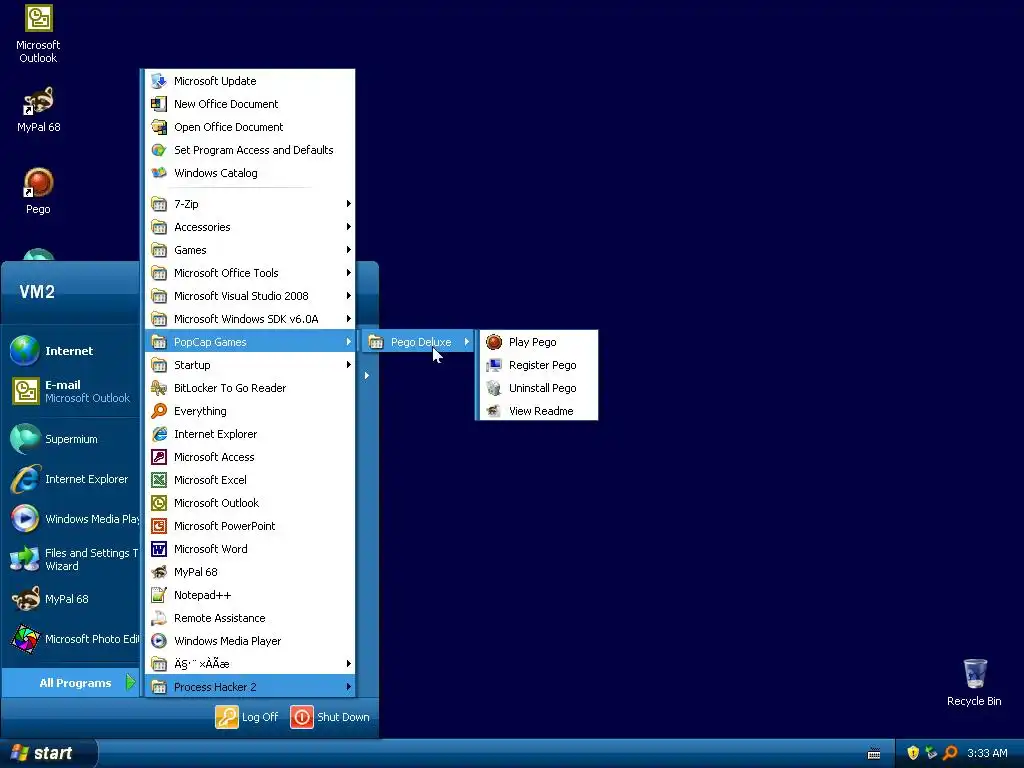Launch Microsoft Outlook from All Programs list
The width and height of the screenshot is (1024, 768).
250,503
